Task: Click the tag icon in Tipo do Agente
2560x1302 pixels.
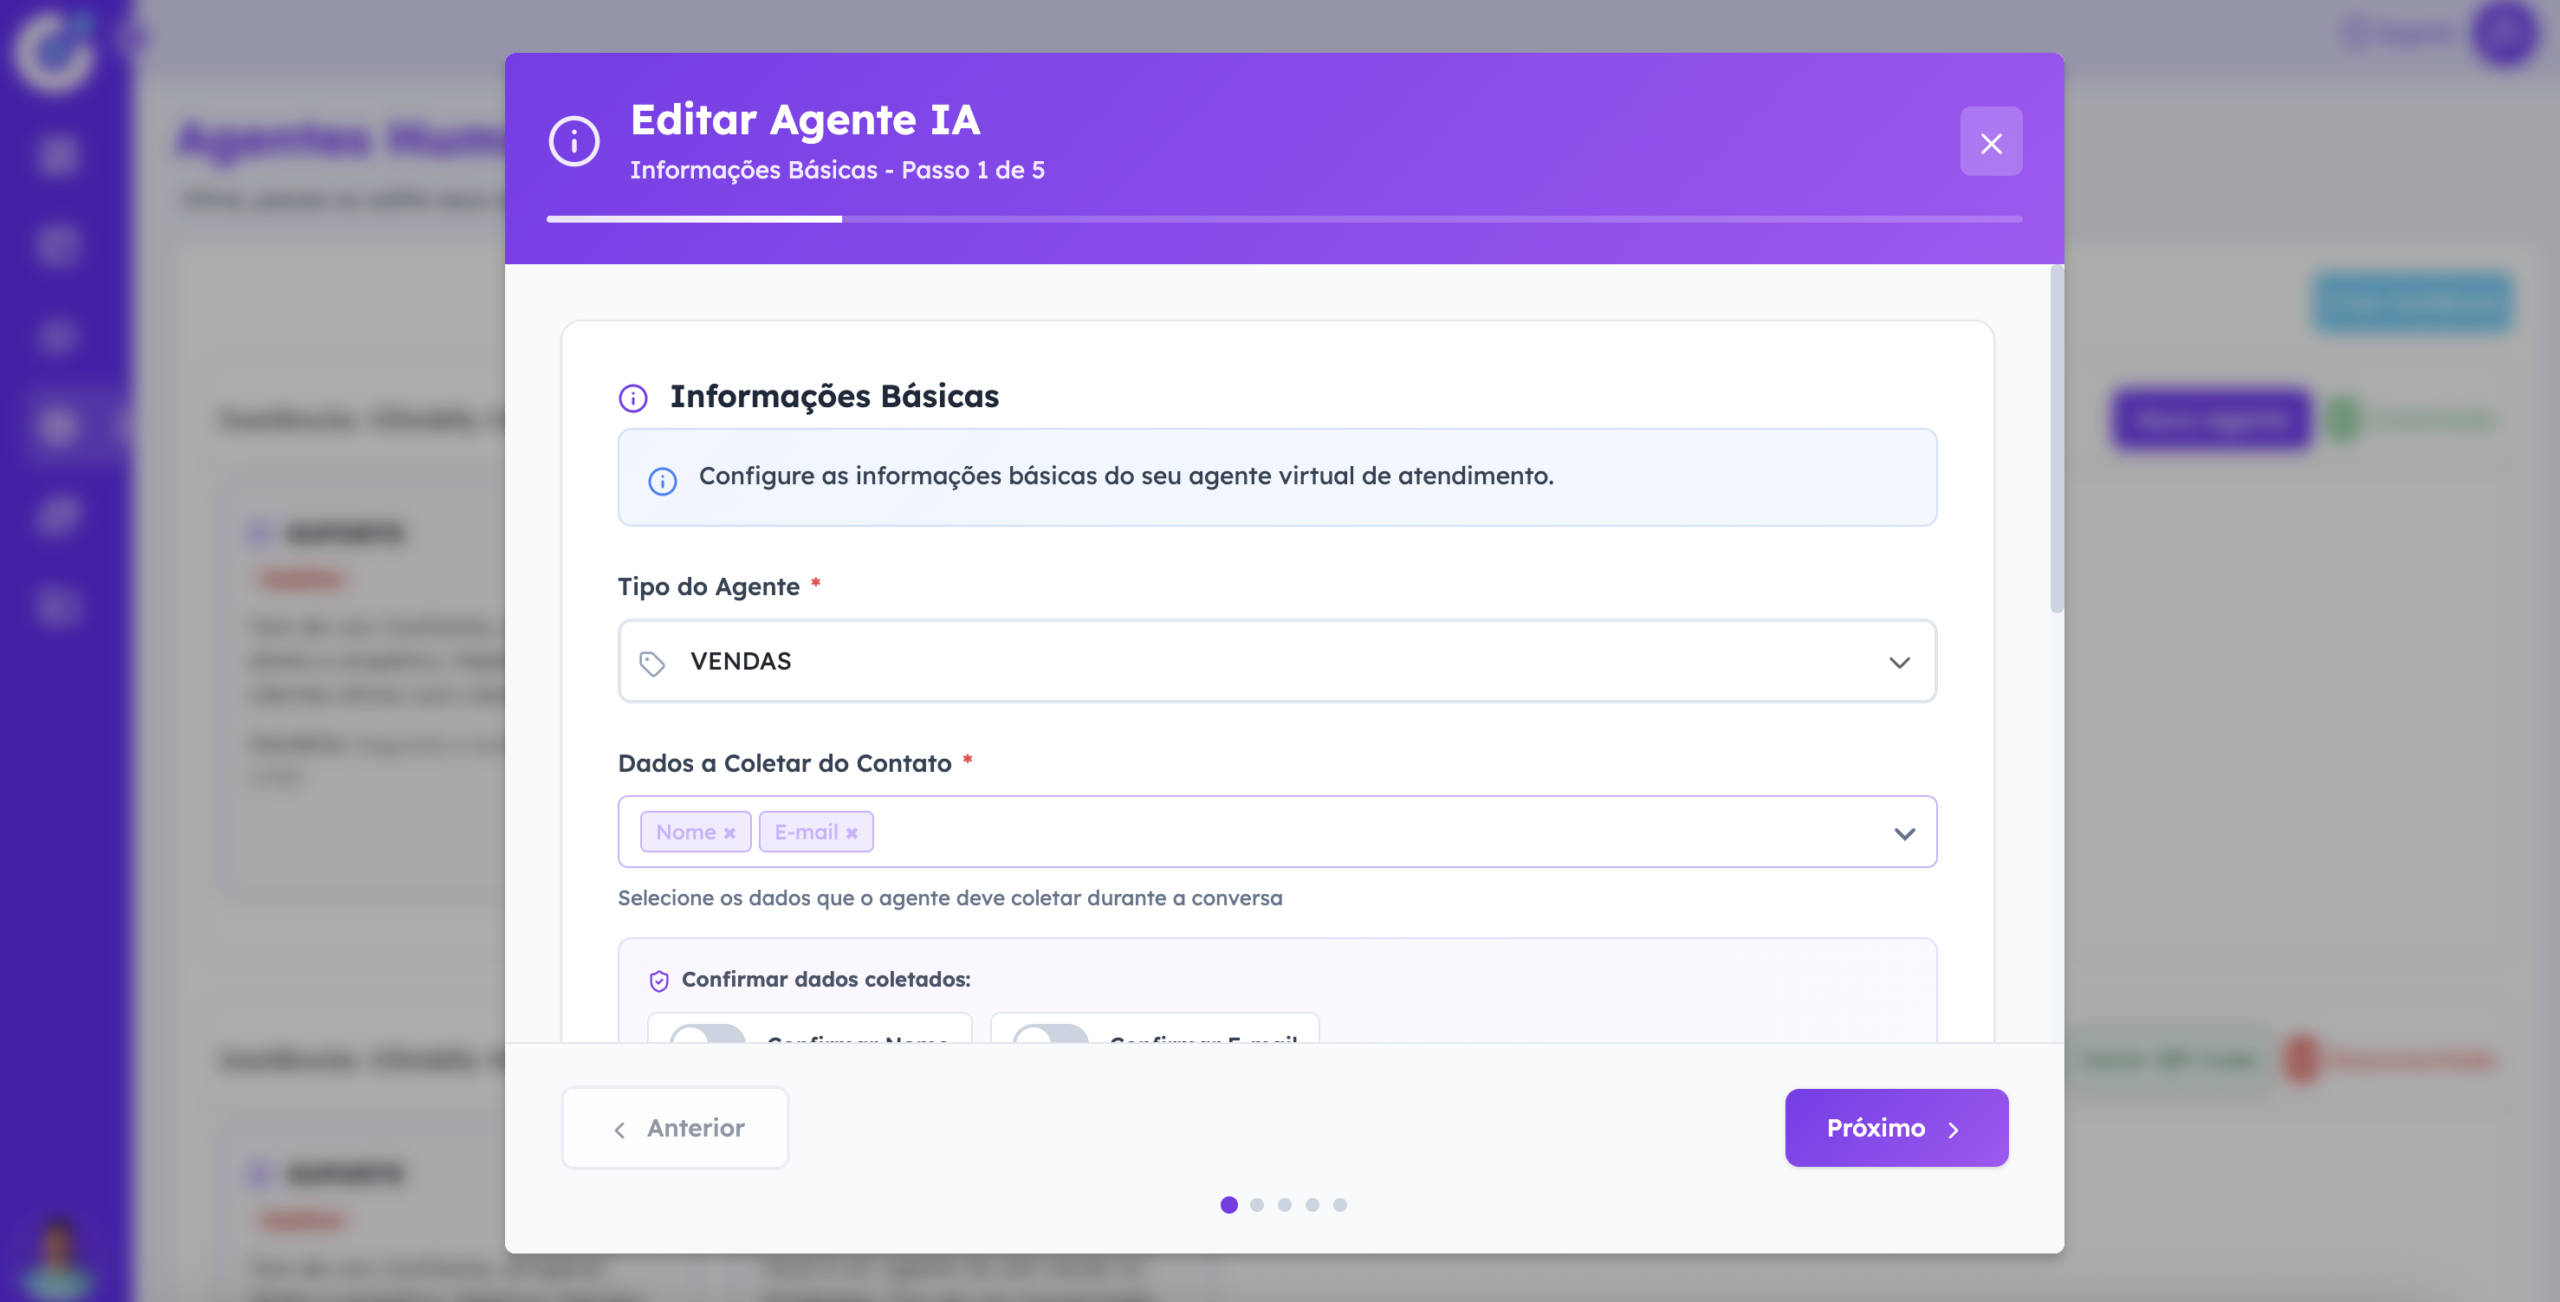Action: [x=652, y=663]
